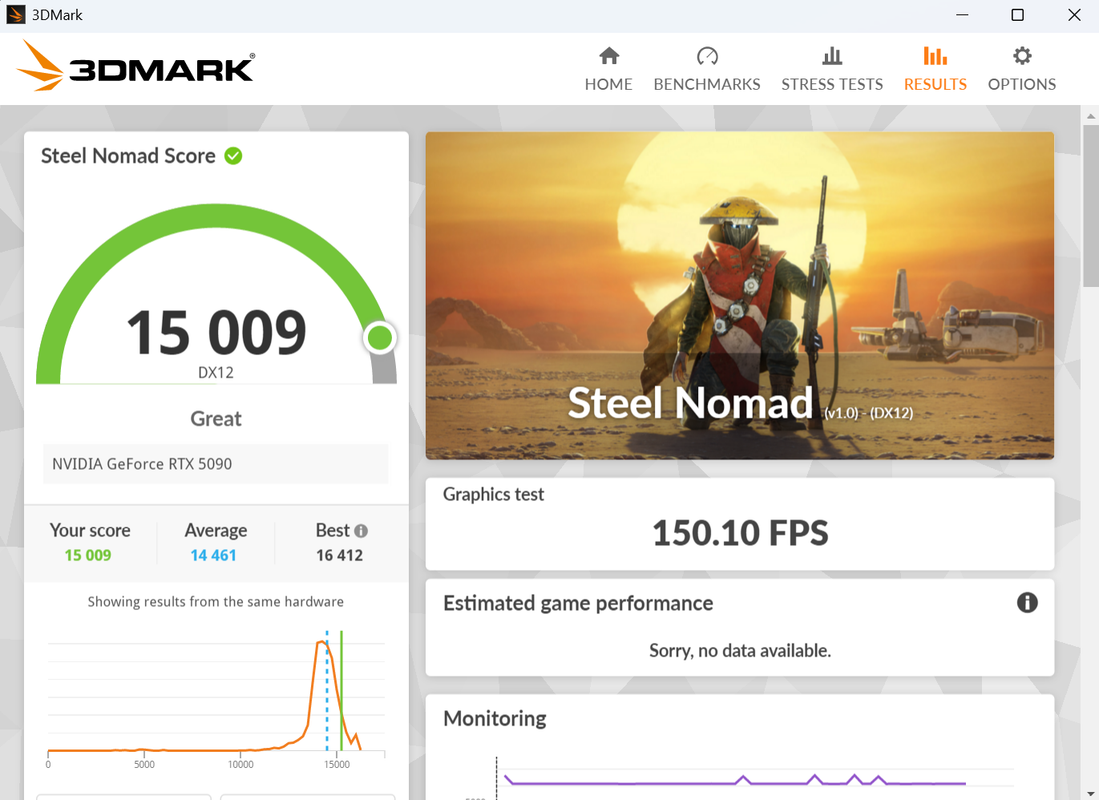Click the 3DMark app icon in title bar
The height and width of the screenshot is (800, 1099).
pos(15,15)
